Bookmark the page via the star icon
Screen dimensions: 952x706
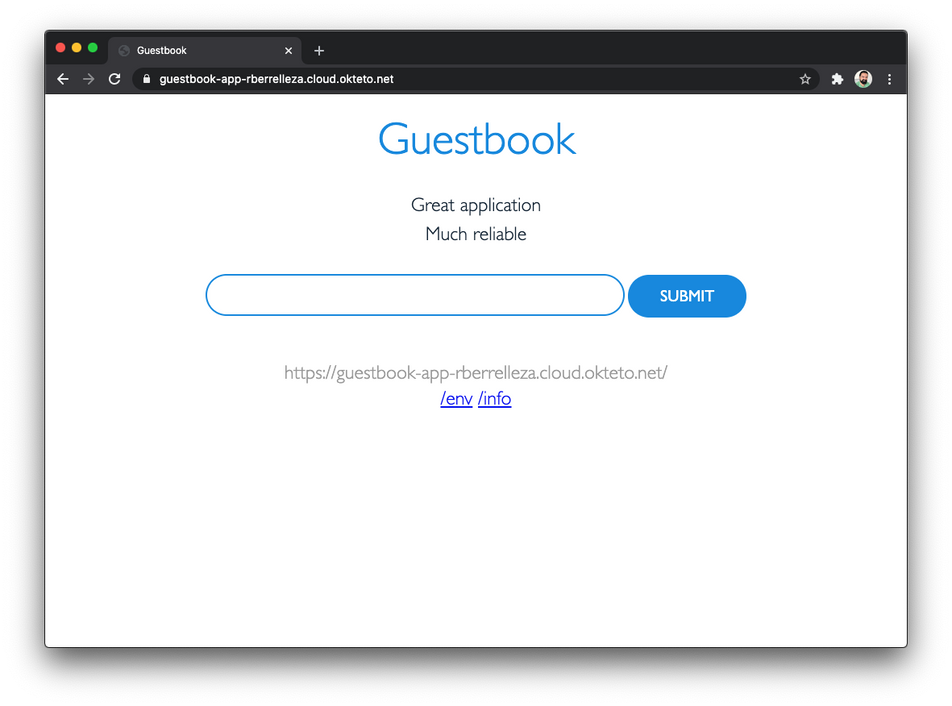(x=805, y=78)
